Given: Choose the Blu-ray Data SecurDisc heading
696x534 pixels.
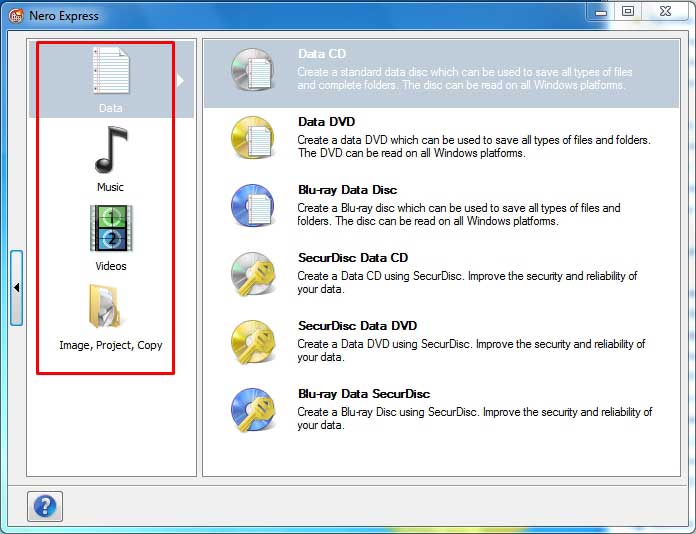Looking at the screenshot, I should [x=364, y=394].
